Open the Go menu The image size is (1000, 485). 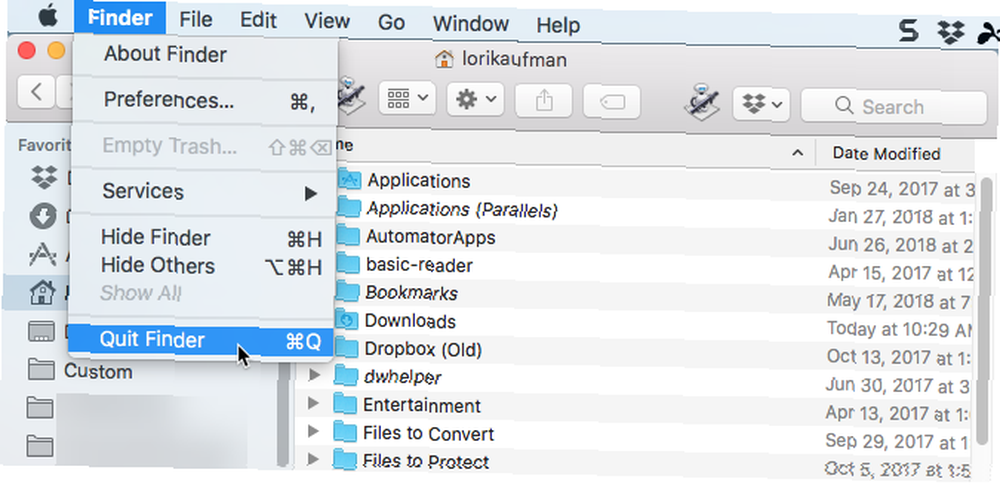[391, 22]
